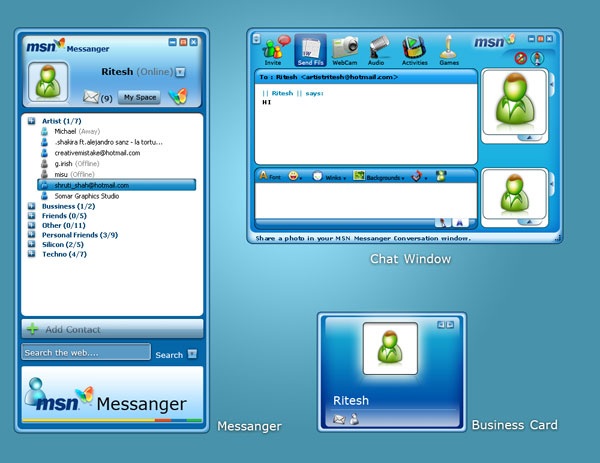The height and width of the screenshot is (463, 600).
Task: Click the Ritesh display picture in Messenger
Action: (48, 82)
